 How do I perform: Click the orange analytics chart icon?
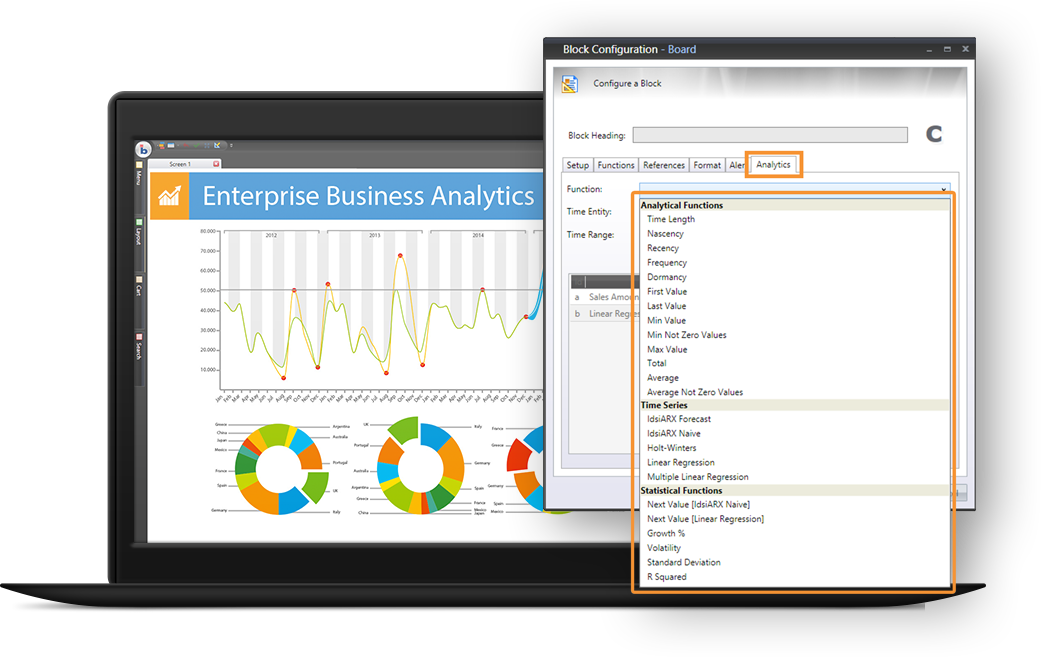[169, 195]
